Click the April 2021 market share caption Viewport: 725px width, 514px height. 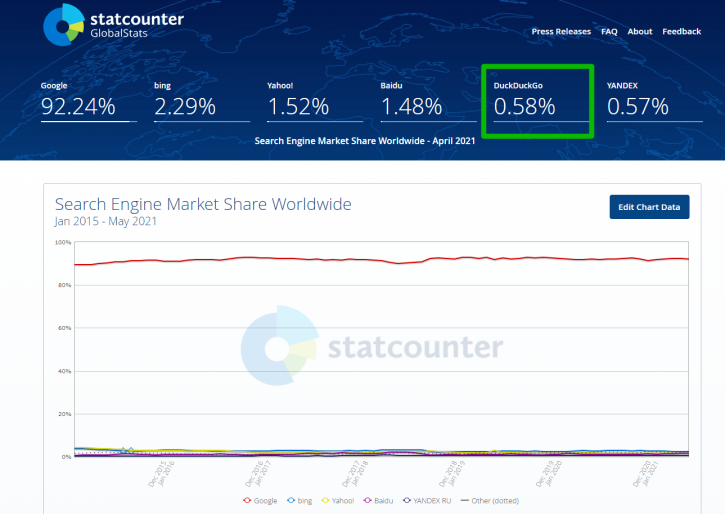(365, 141)
